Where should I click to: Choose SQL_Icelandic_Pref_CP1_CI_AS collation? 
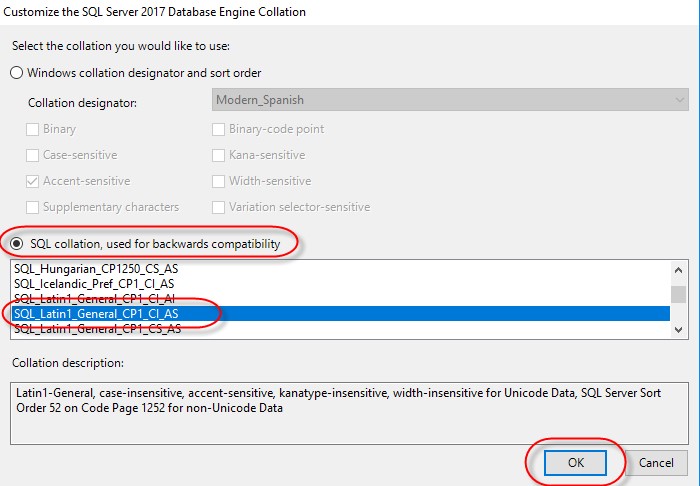pos(97,283)
